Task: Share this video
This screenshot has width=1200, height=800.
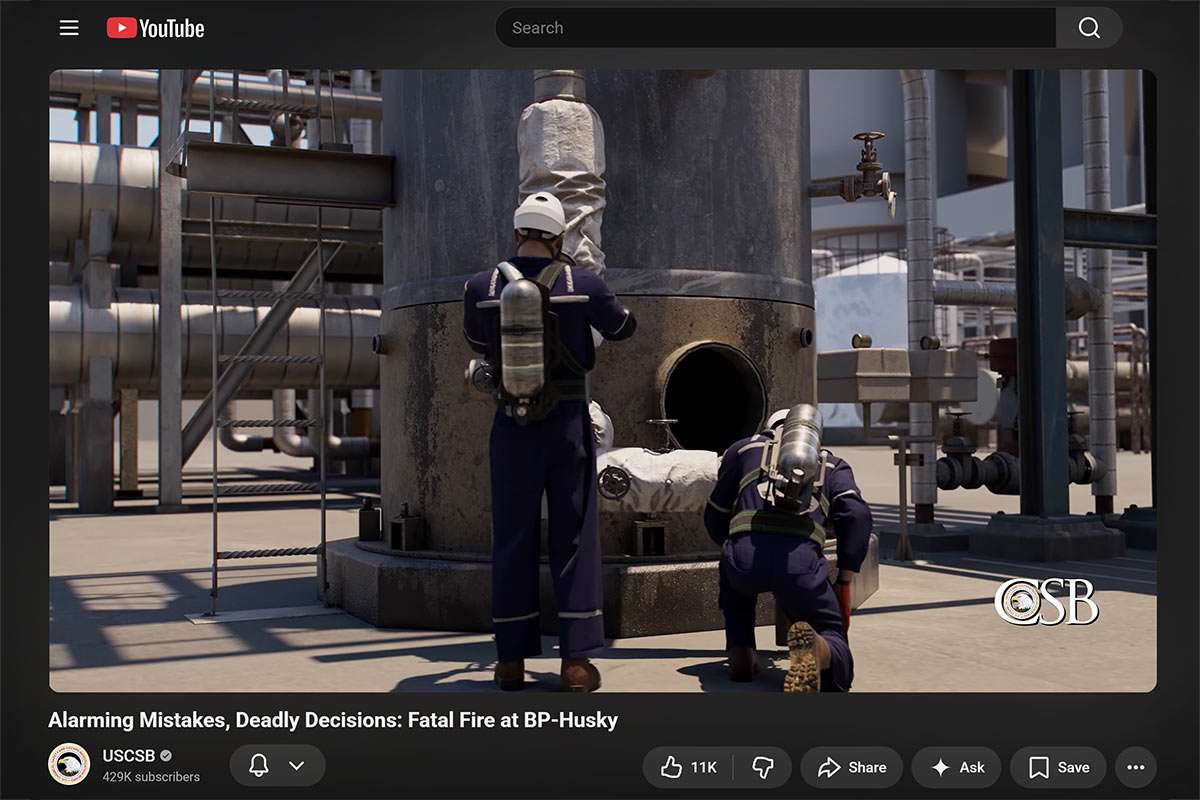Action: [852, 767]
